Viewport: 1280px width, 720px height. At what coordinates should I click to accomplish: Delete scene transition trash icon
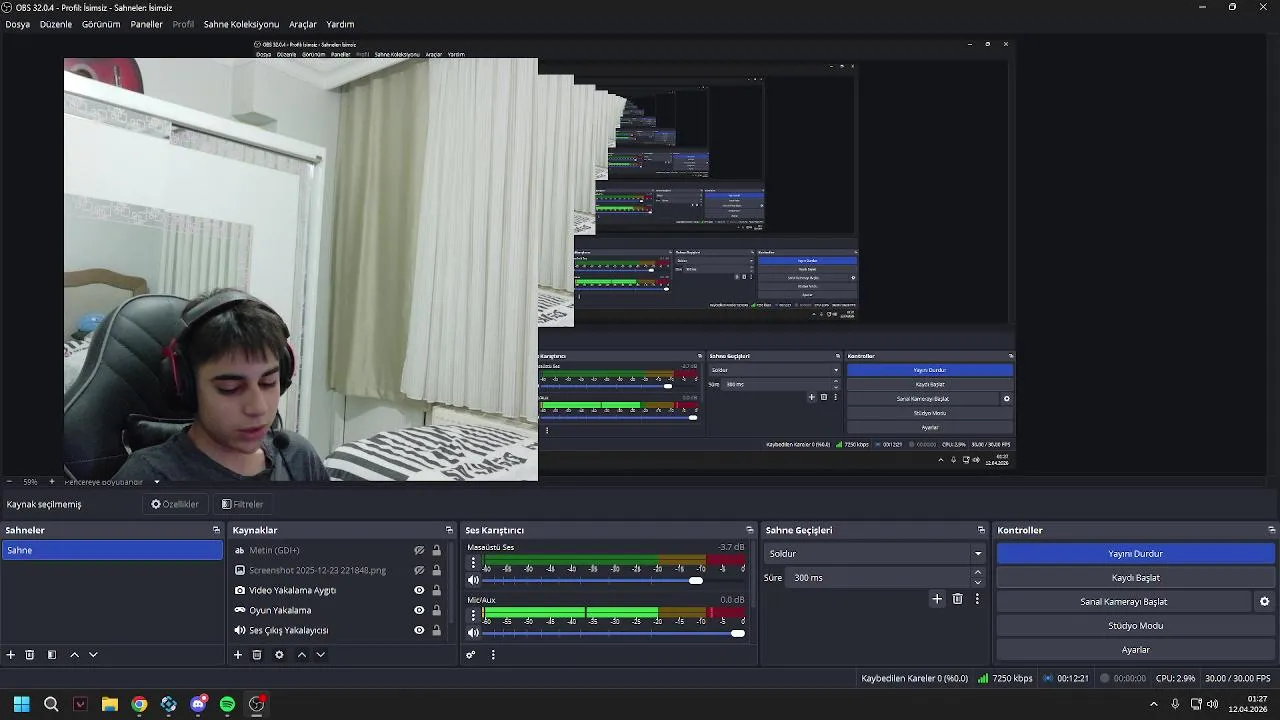coord(958,599)
